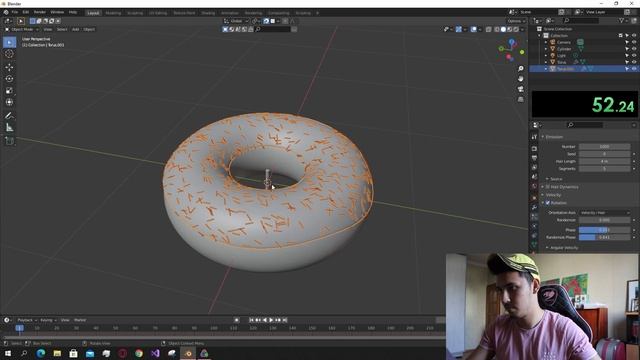Activate the 3D Cursor tool
This screenshot has width=640, height=360.
point(9,54)
